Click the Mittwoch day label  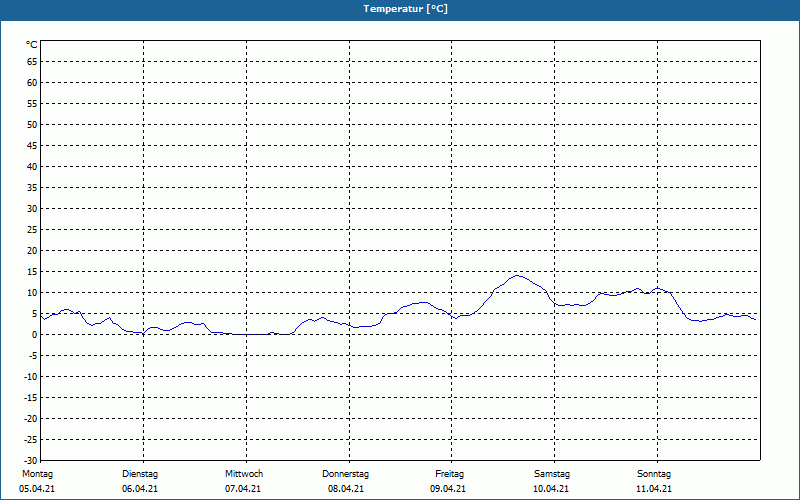[244, 474]
